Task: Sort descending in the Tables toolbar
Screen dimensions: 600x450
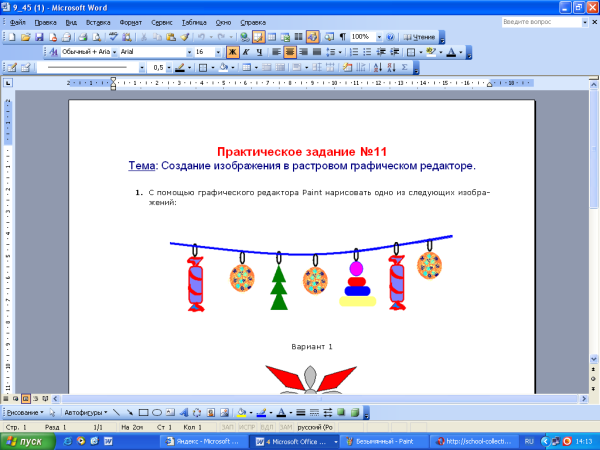Action: pos(391,68)
